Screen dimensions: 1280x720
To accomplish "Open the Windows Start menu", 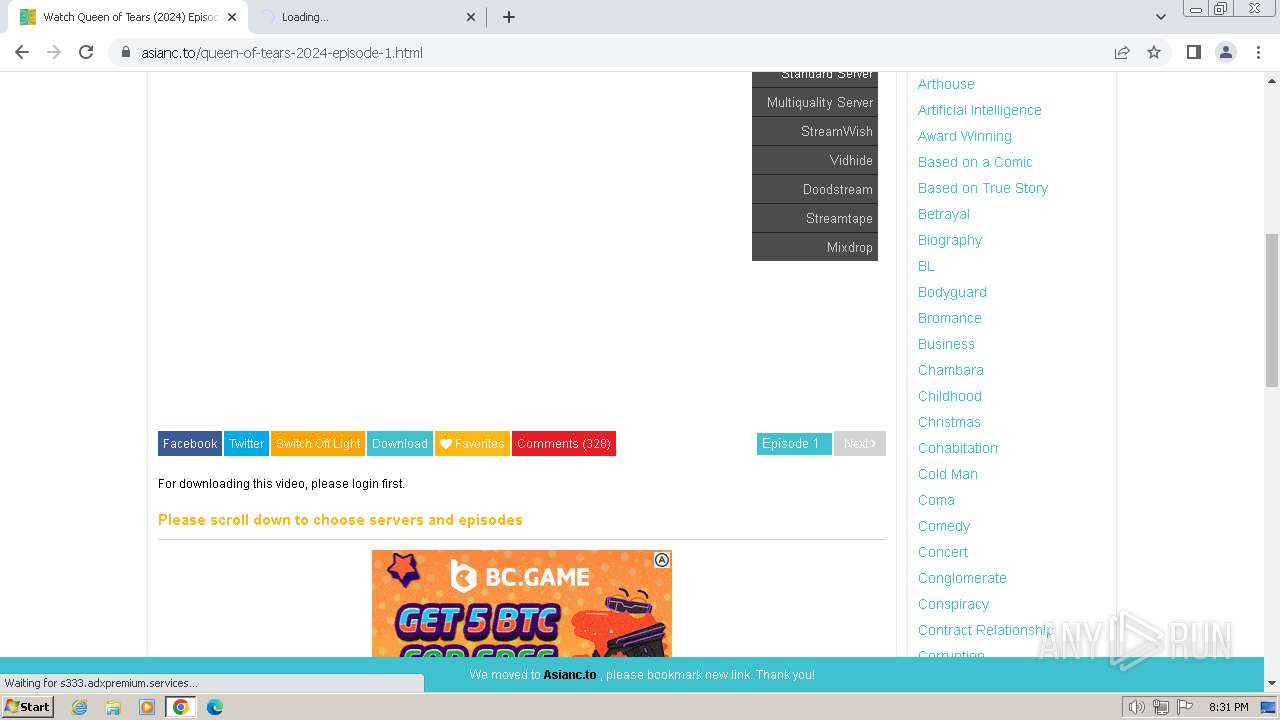I will 28,707.
